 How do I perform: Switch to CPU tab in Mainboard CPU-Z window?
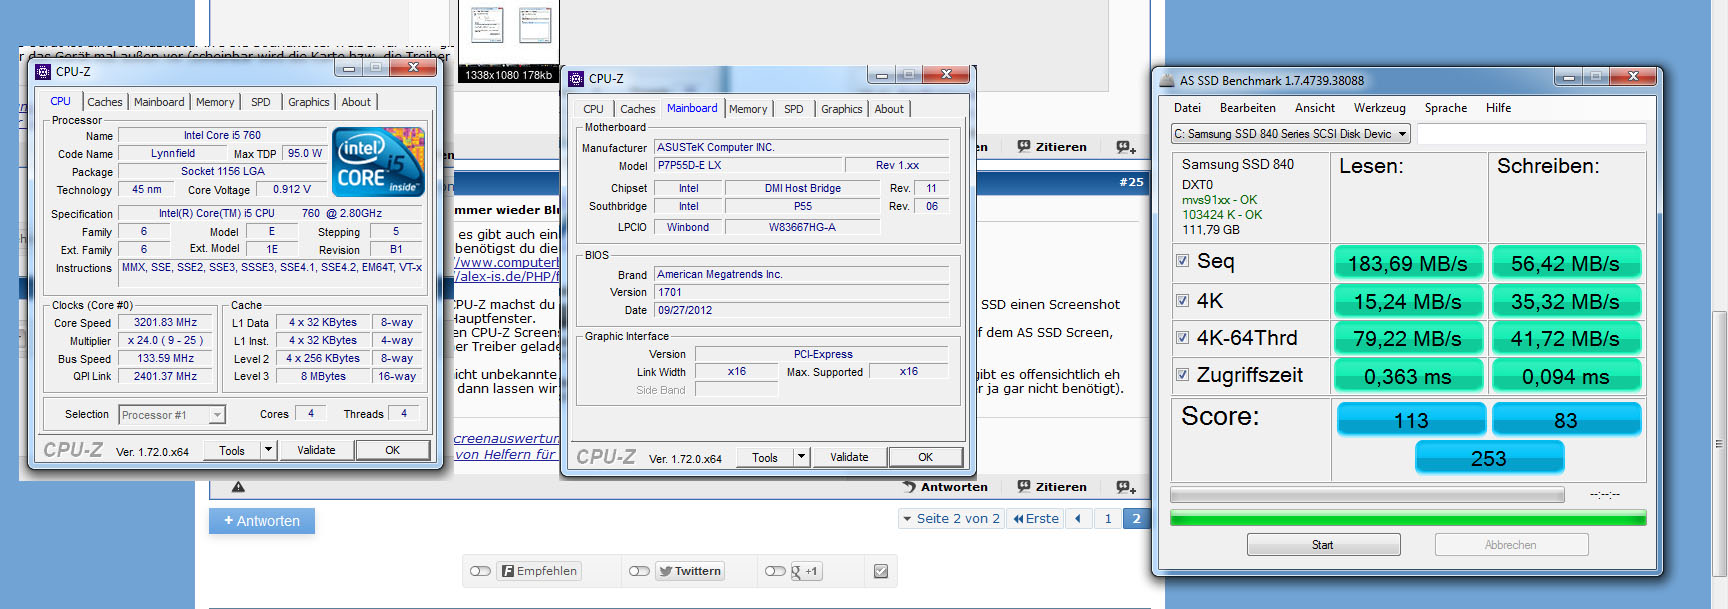[x=593, y=109]
